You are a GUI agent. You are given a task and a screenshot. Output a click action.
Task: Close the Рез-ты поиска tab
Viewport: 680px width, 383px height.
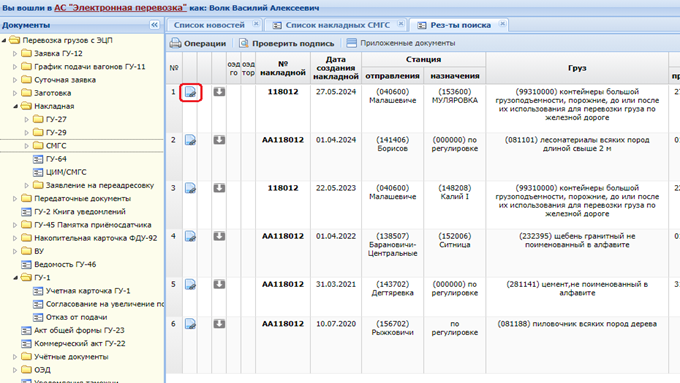point(502,24)
